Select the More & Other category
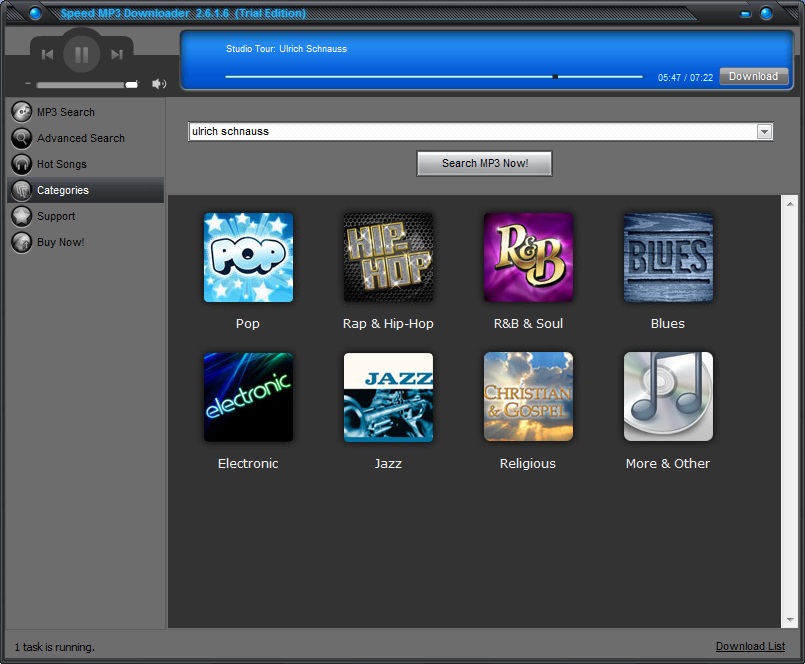The image size is (805, 664). point(667,396)
